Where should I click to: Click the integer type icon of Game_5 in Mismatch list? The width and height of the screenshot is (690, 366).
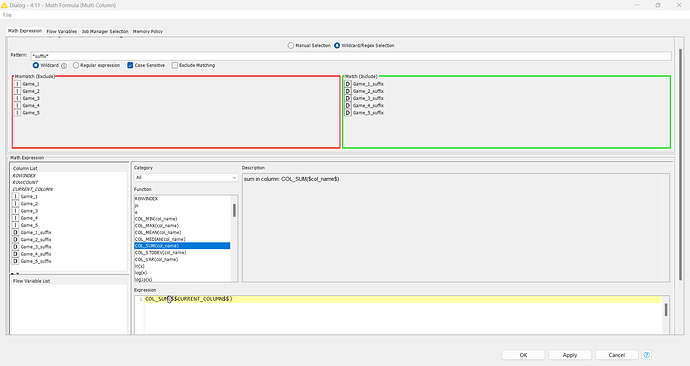click(x=17, y=113)
